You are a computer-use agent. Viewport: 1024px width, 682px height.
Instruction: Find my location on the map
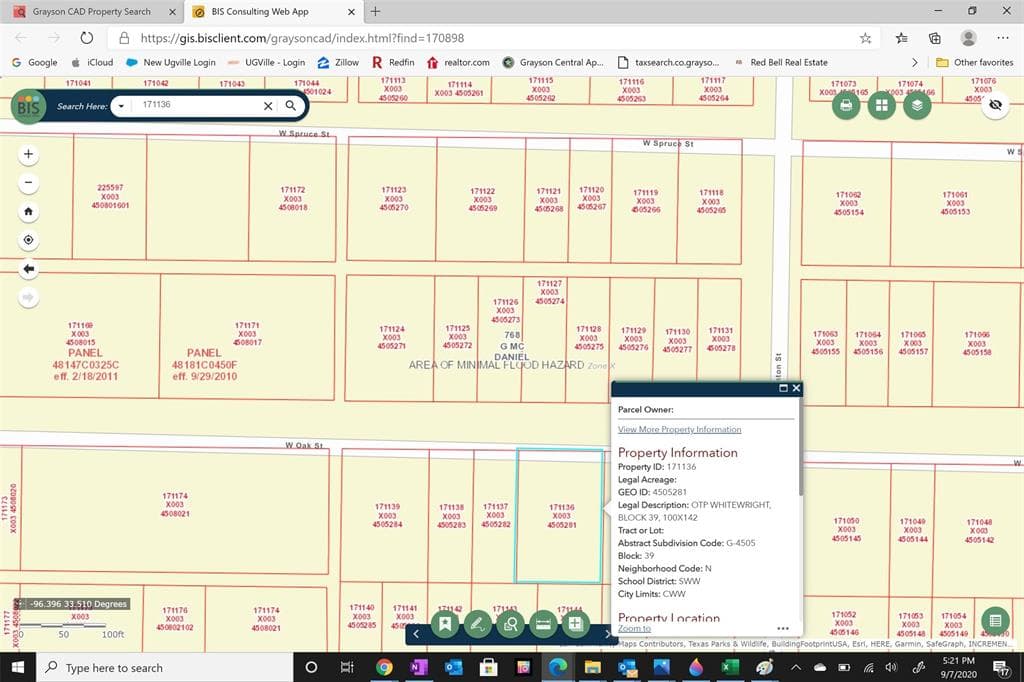coord(28,240)
